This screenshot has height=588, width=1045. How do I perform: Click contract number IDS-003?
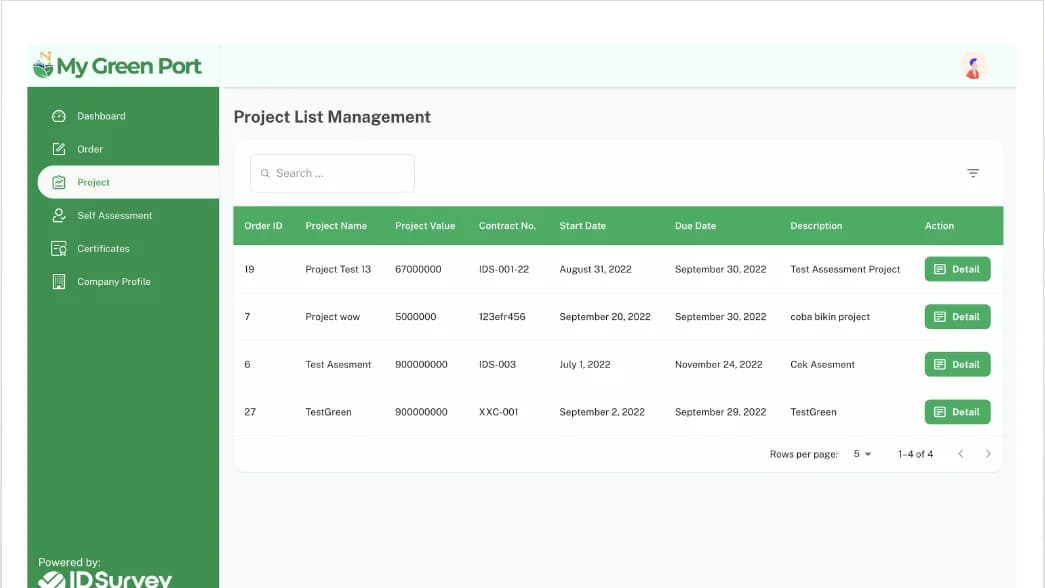coord(497,365)
